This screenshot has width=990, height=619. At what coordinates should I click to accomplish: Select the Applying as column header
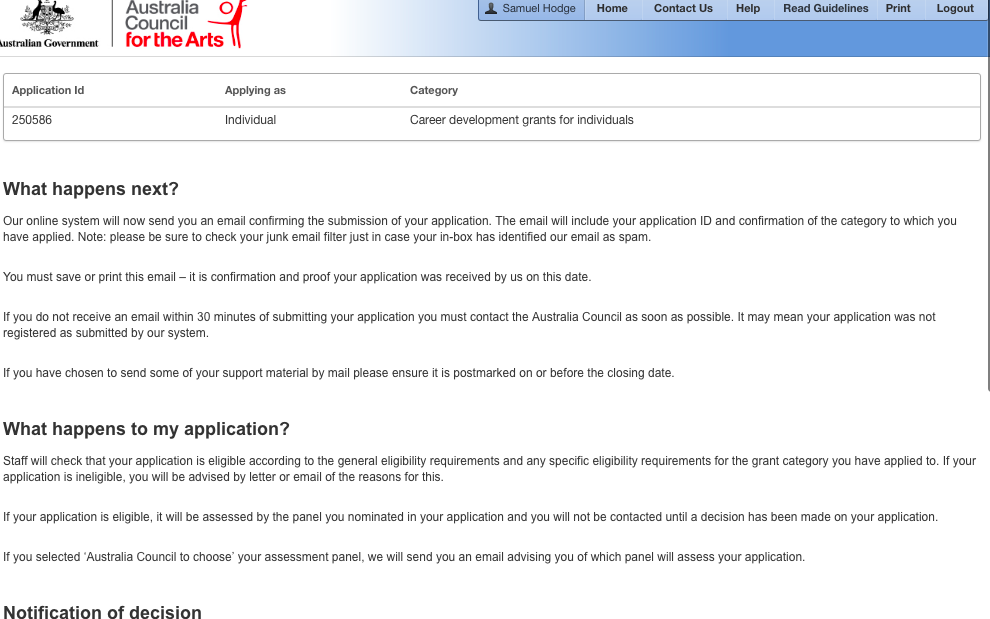point(255,90)
